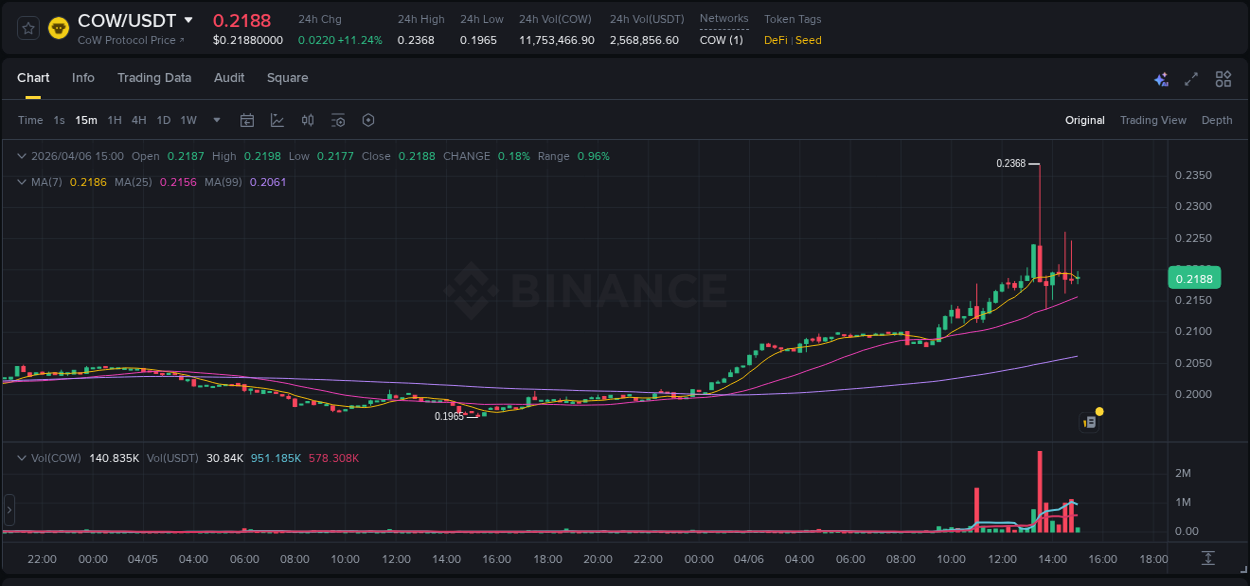Click the auto-fit vertical scale icon

point(1208,557)
